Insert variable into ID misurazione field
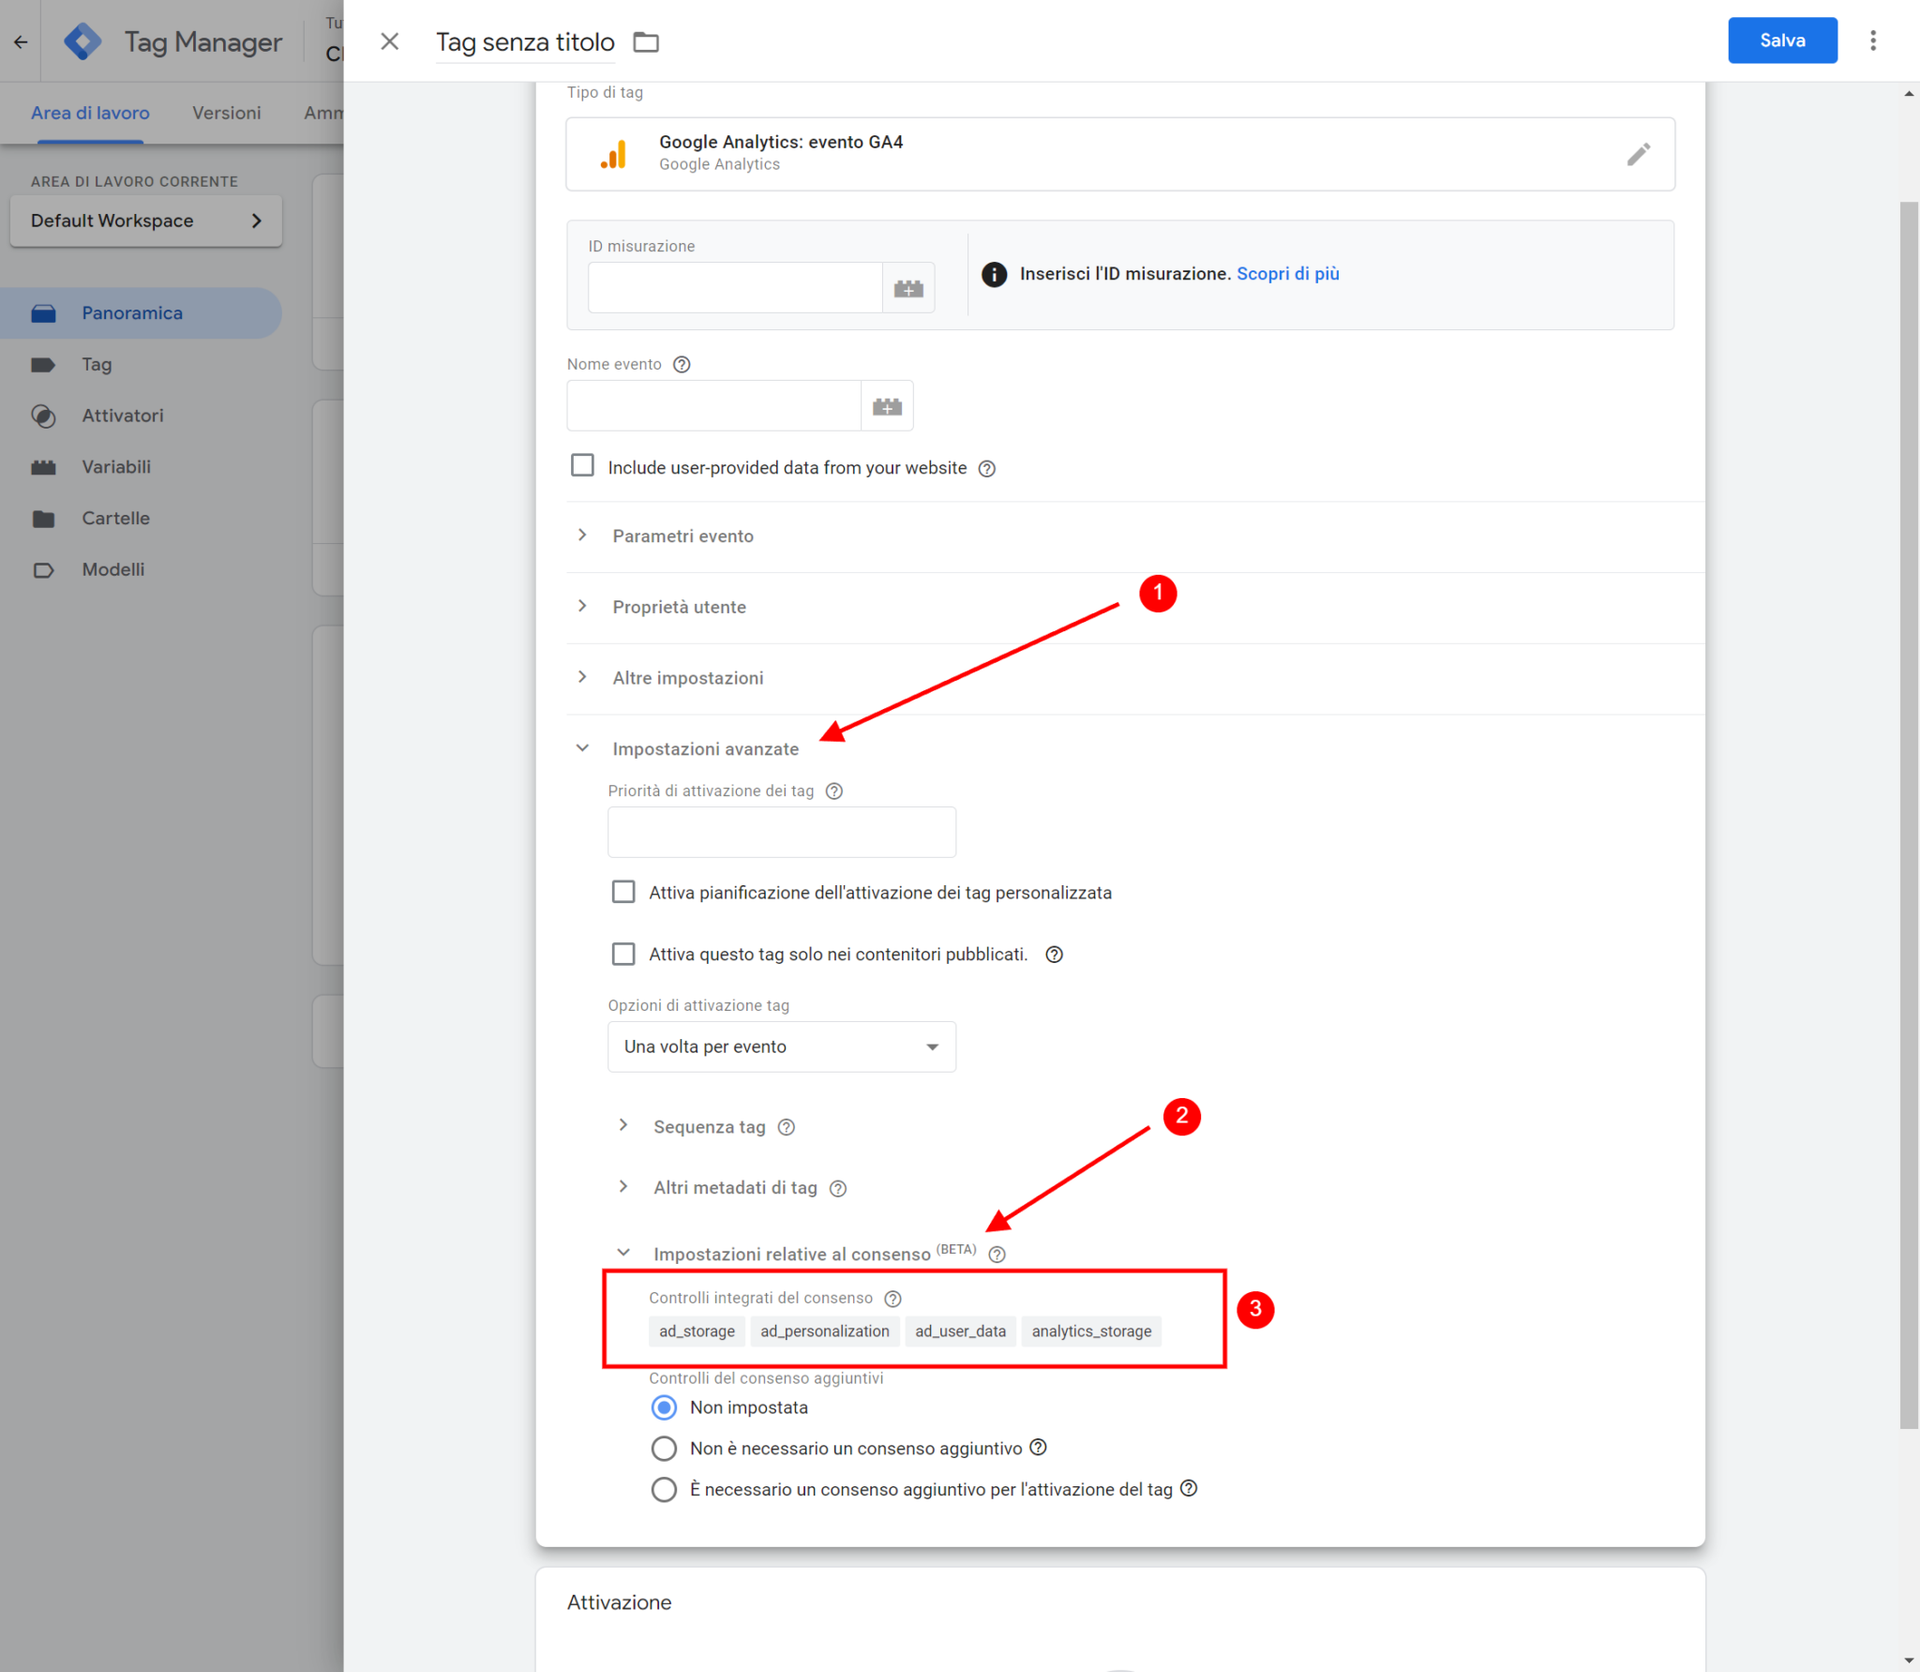1920x1672 pixels. point(908,288)
